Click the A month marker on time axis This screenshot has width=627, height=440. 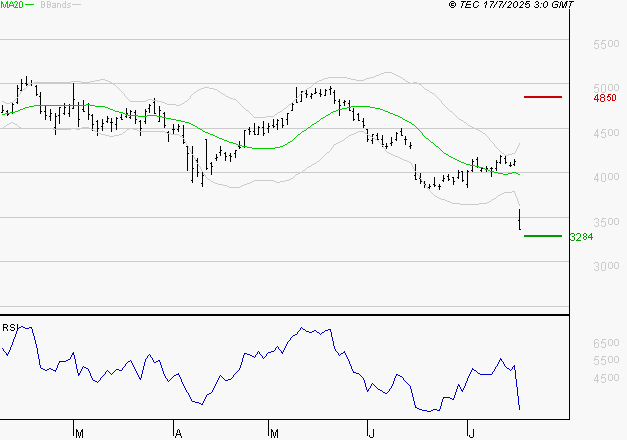(x=177, y=432)
